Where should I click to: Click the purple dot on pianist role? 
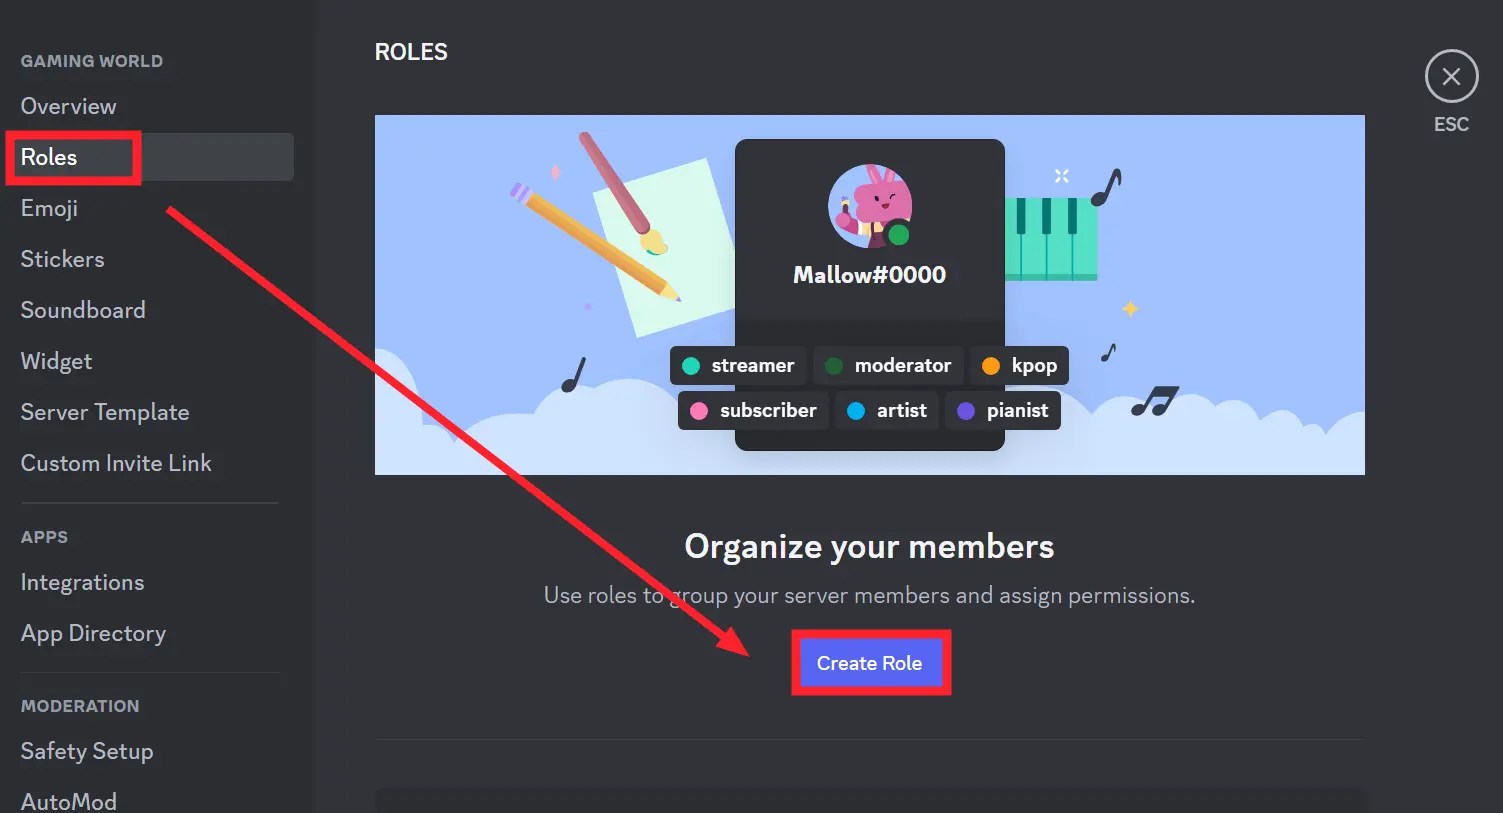pyautogui.click(x=966, y=410)
